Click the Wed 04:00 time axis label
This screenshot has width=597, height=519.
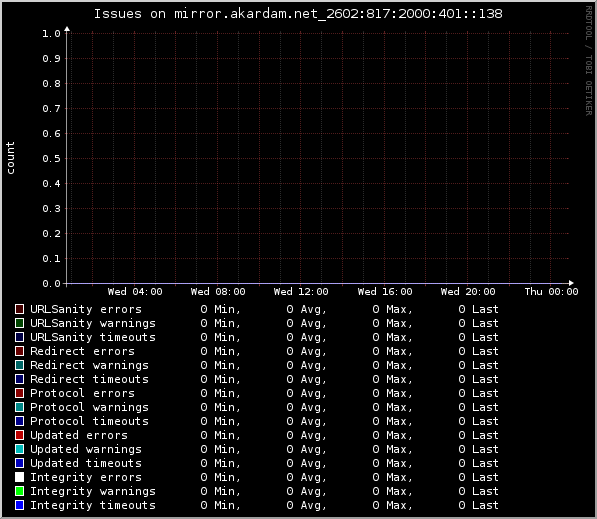pyautogui.click(x=135, y=292)
